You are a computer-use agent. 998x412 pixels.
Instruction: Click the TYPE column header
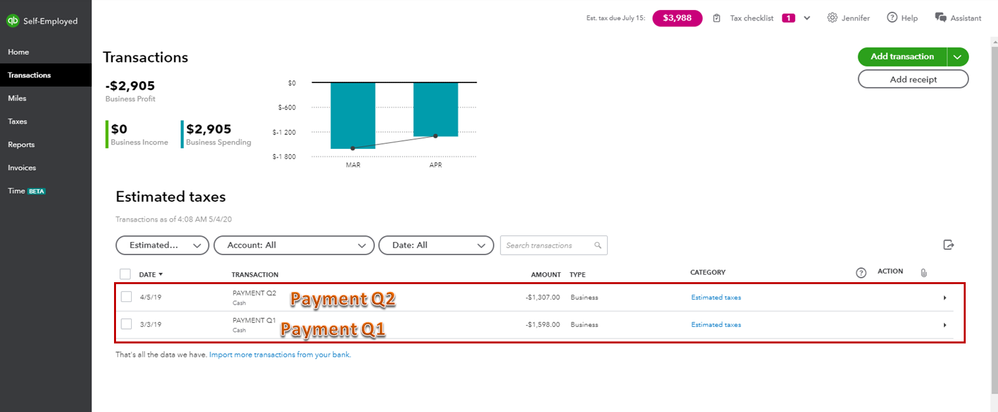(577, 274)
